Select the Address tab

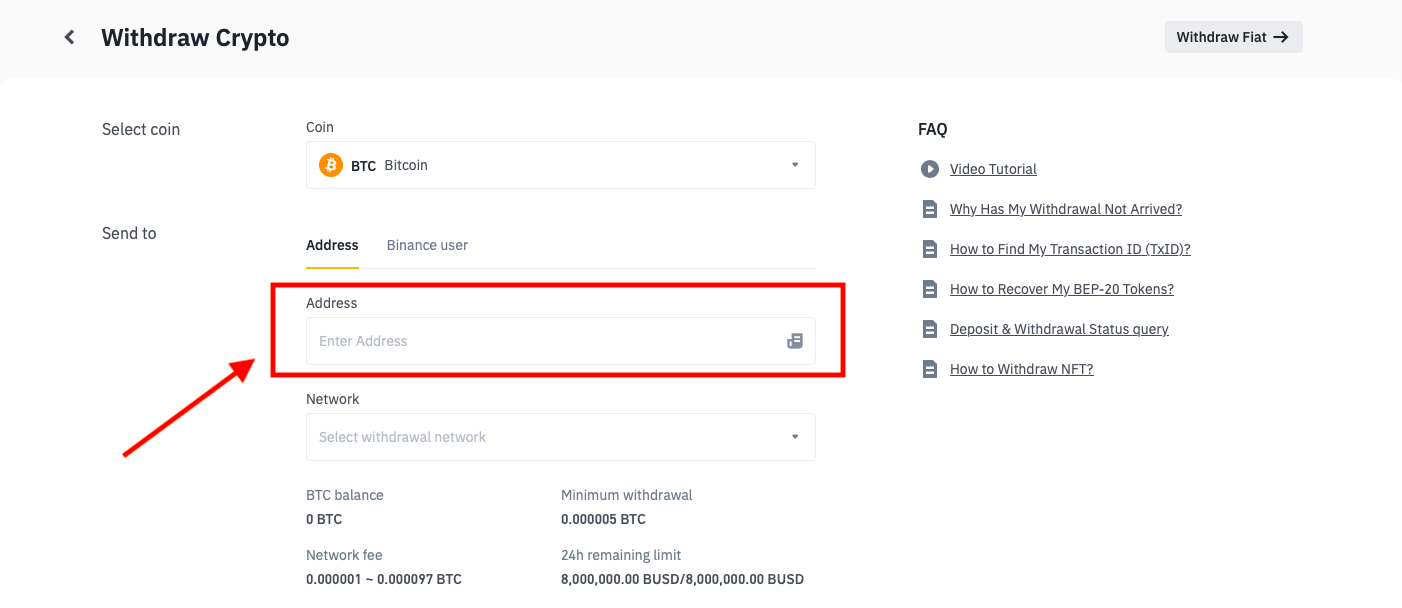[332, 245]
